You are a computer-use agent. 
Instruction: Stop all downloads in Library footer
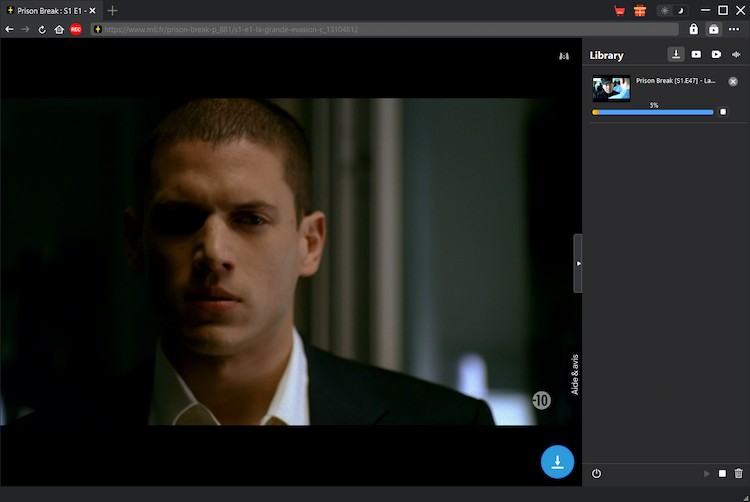coord(722,473)
